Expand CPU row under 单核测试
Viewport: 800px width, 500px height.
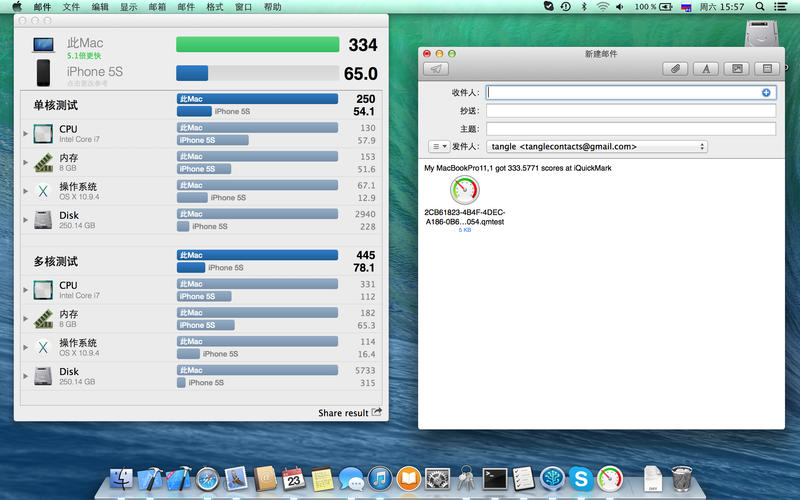pos(25,134)
